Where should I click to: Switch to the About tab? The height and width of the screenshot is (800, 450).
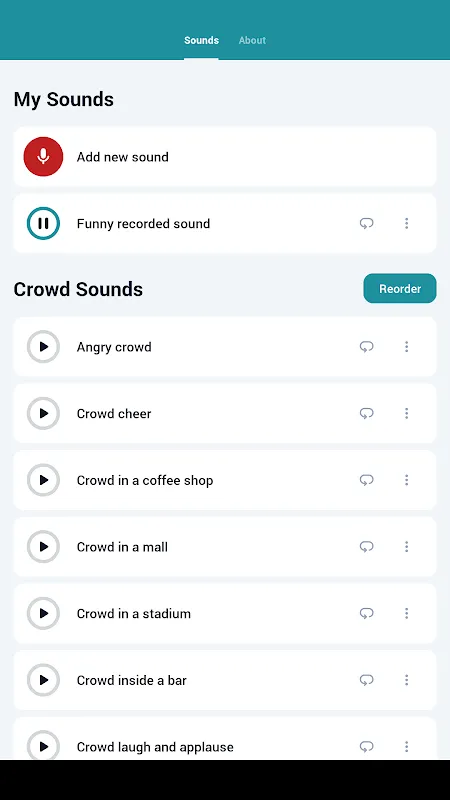click(252, 40)
